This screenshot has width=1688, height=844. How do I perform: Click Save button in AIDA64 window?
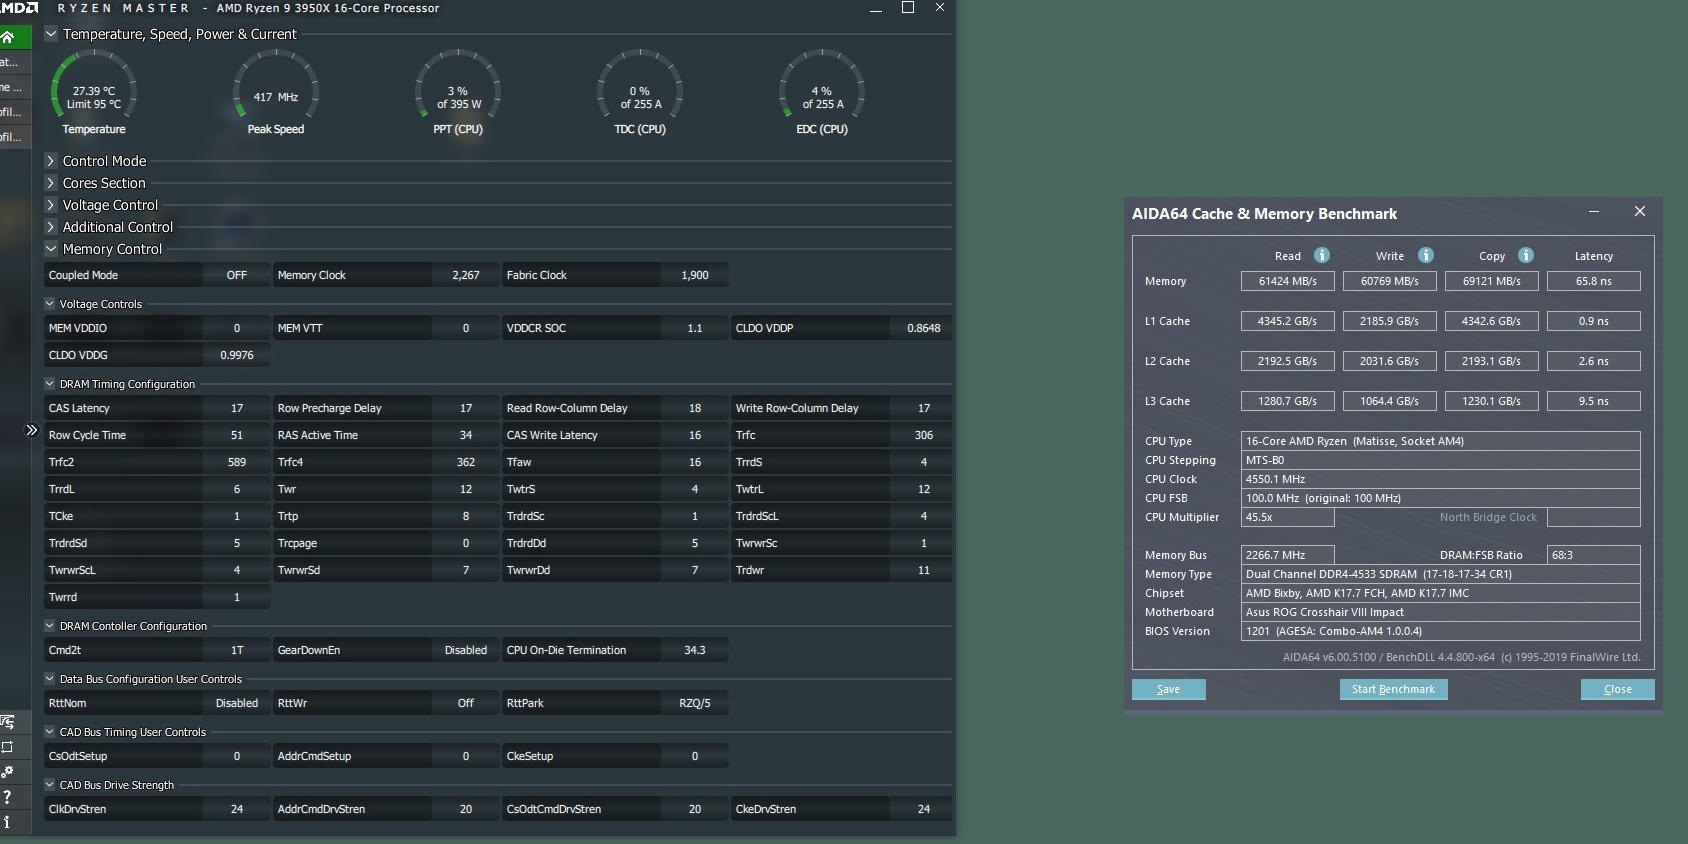pyautogui.click(x=1168, y=689)
